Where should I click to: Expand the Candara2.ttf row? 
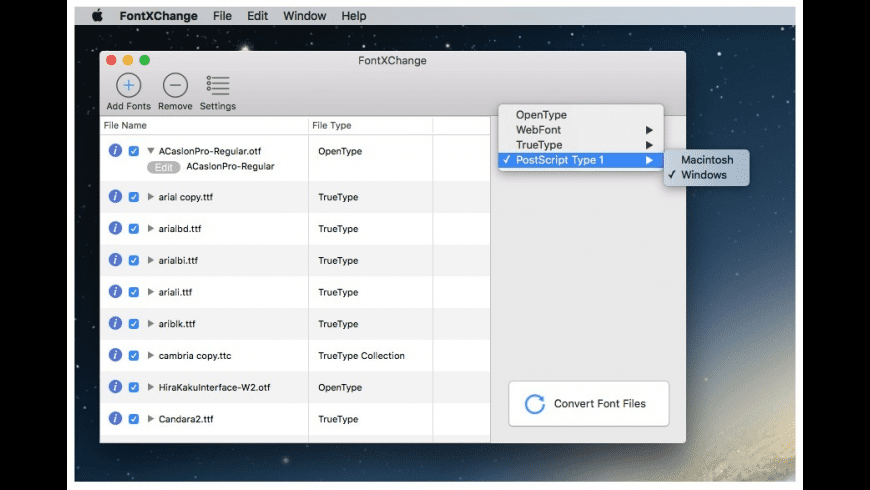150,419
